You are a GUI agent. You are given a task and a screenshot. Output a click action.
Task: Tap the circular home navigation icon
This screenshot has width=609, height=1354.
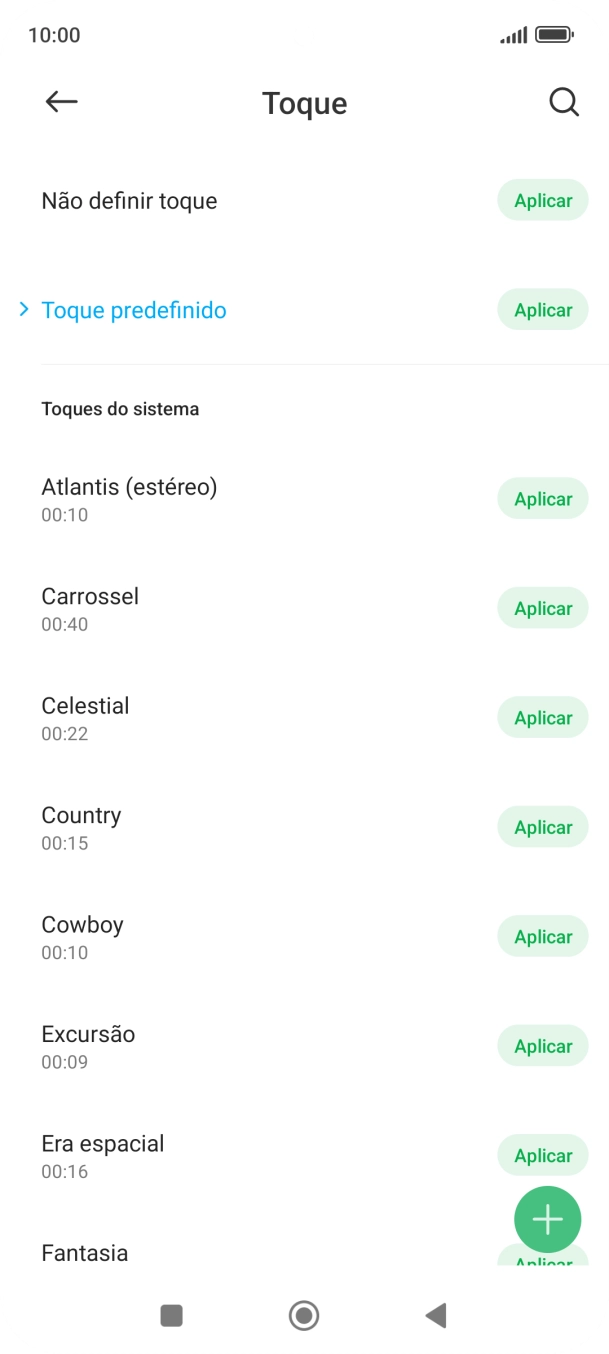(x=303, y=1316)
